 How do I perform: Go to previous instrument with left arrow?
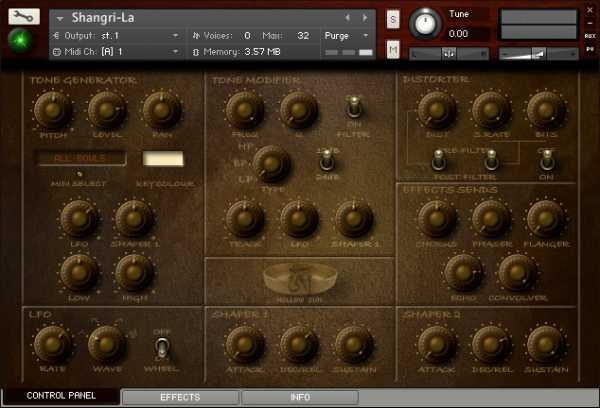tap(347, 18)
